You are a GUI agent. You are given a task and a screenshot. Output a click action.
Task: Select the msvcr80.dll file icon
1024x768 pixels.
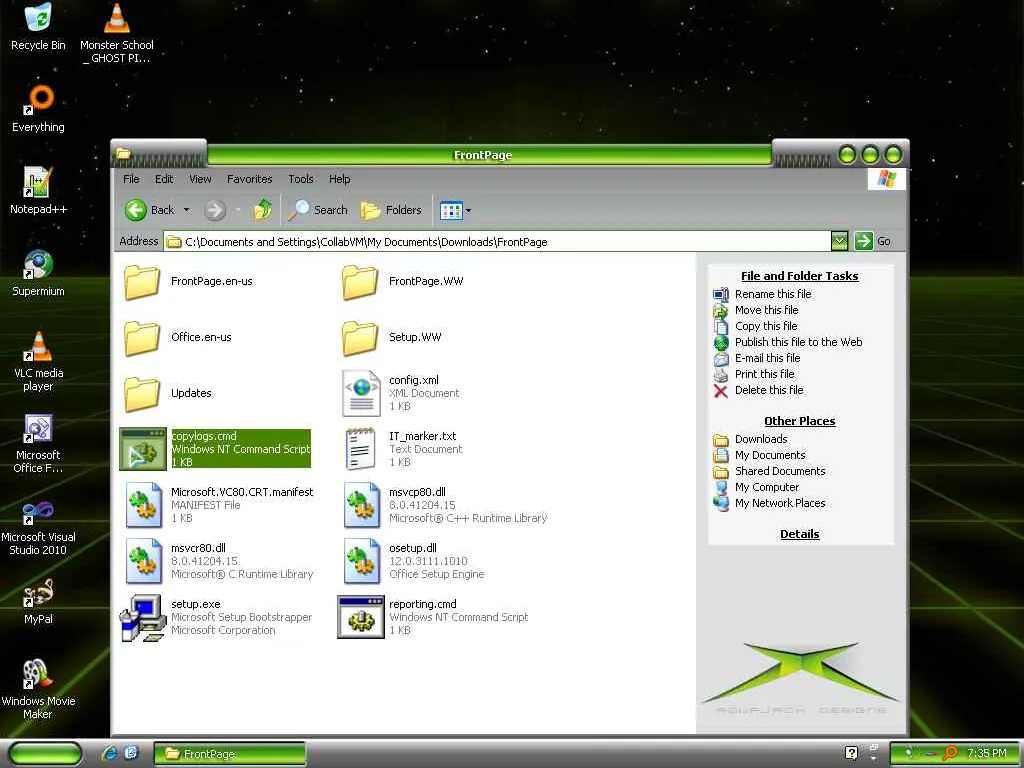pos(144,561)
